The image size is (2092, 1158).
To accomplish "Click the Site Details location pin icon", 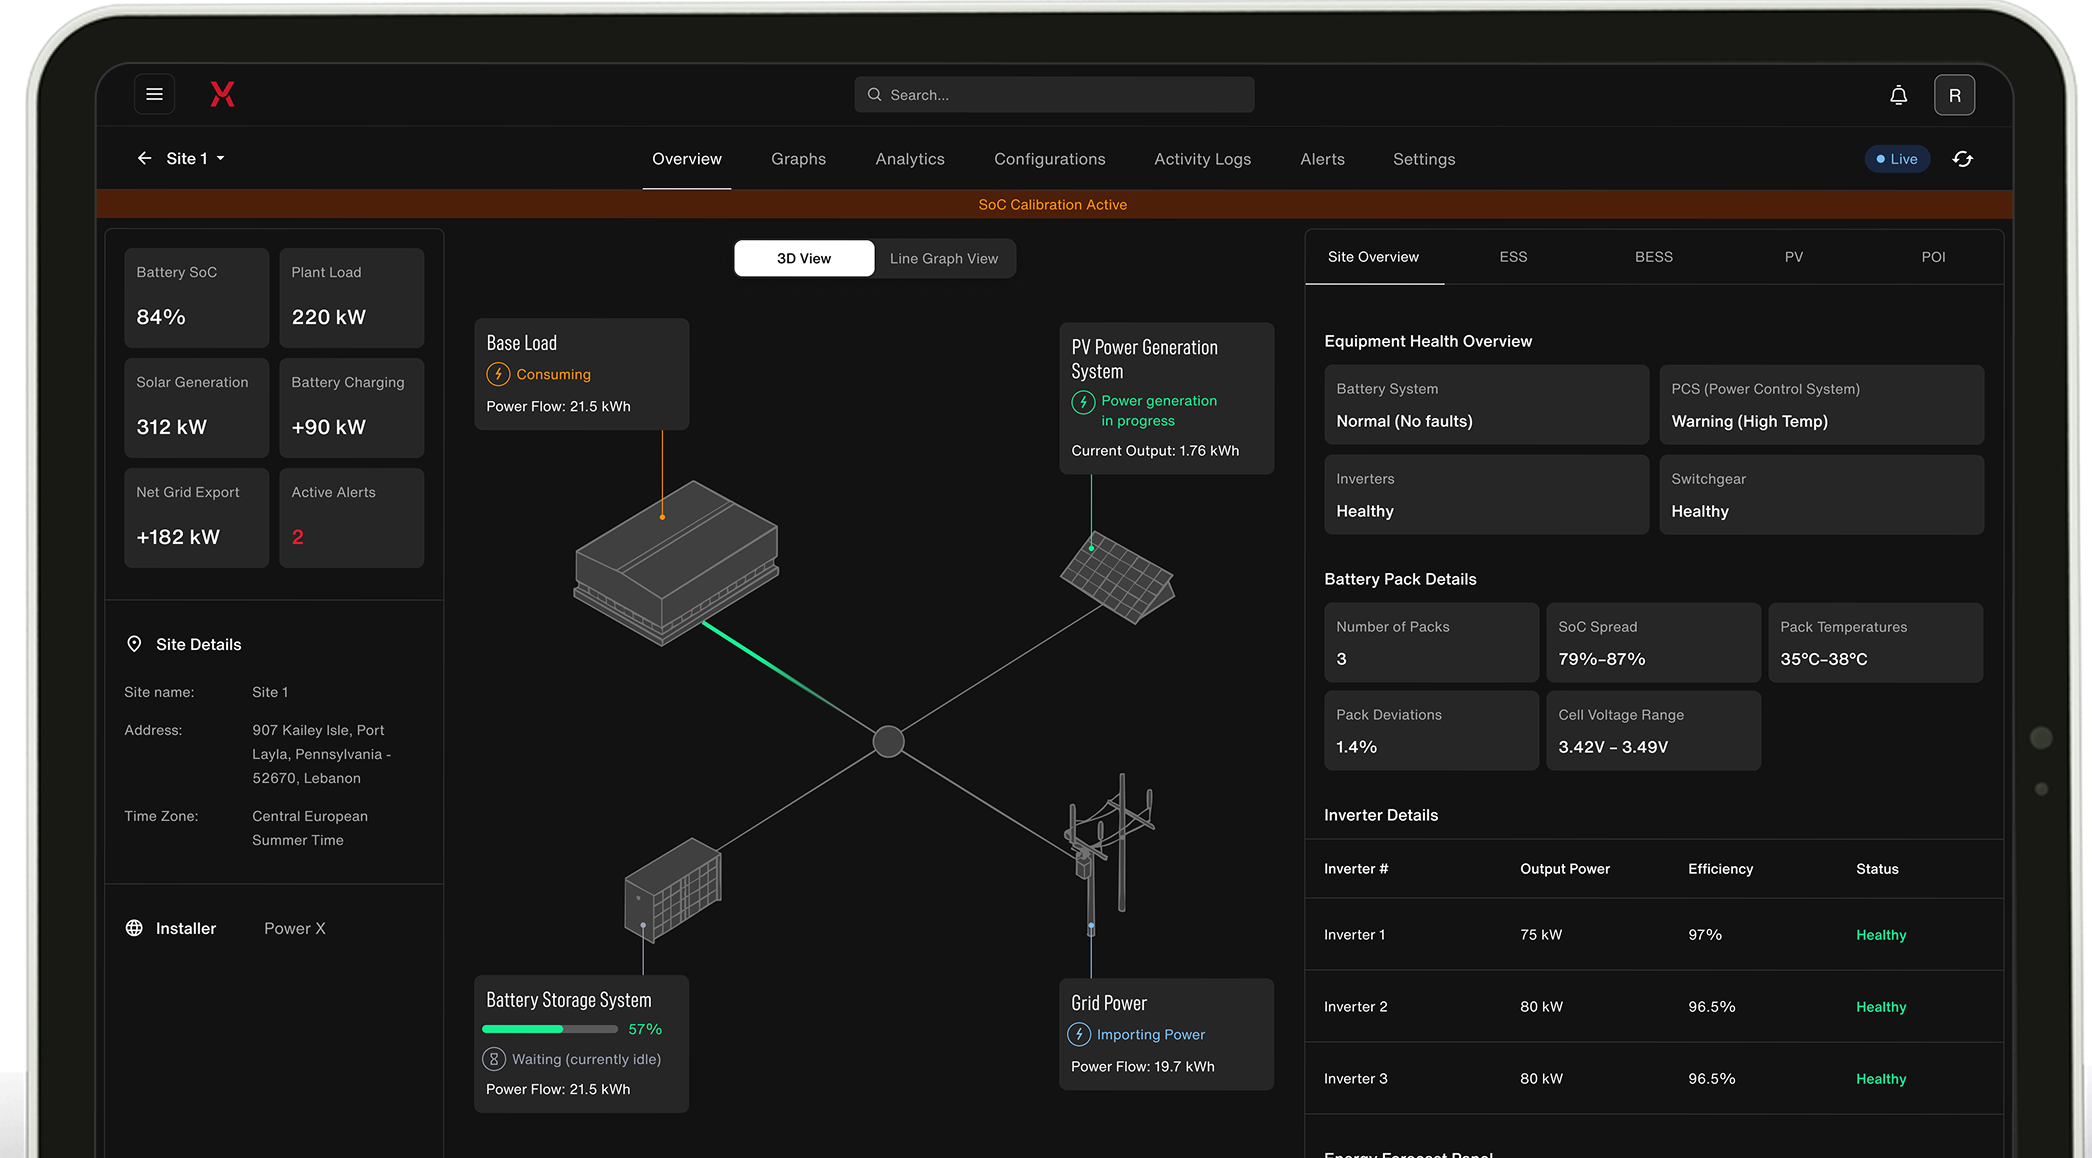I will point(134,644).
